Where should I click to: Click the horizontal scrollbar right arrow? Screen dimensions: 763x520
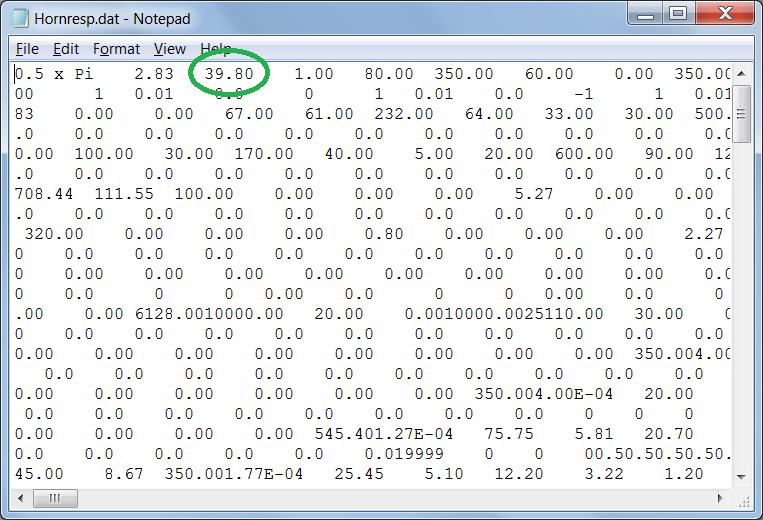tap(720, 499)
